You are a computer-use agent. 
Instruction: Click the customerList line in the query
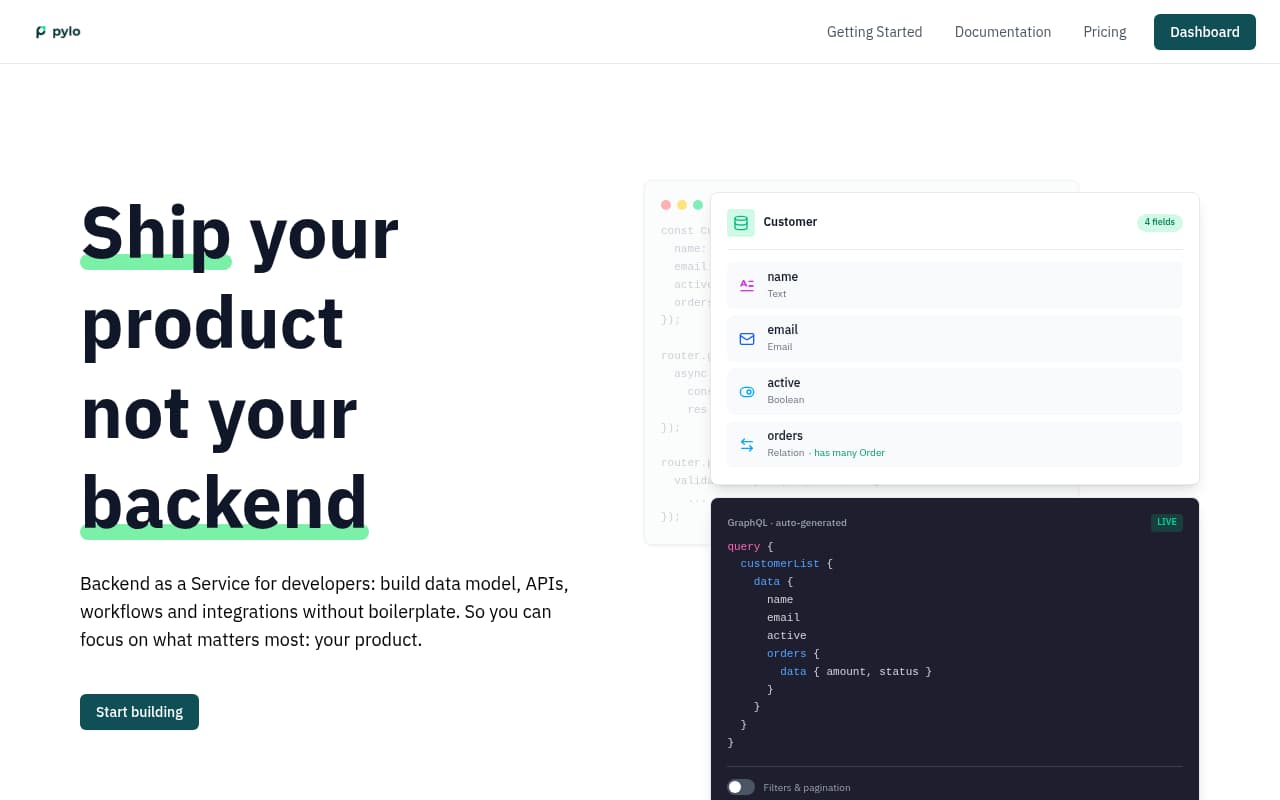[x=787, y=564]
